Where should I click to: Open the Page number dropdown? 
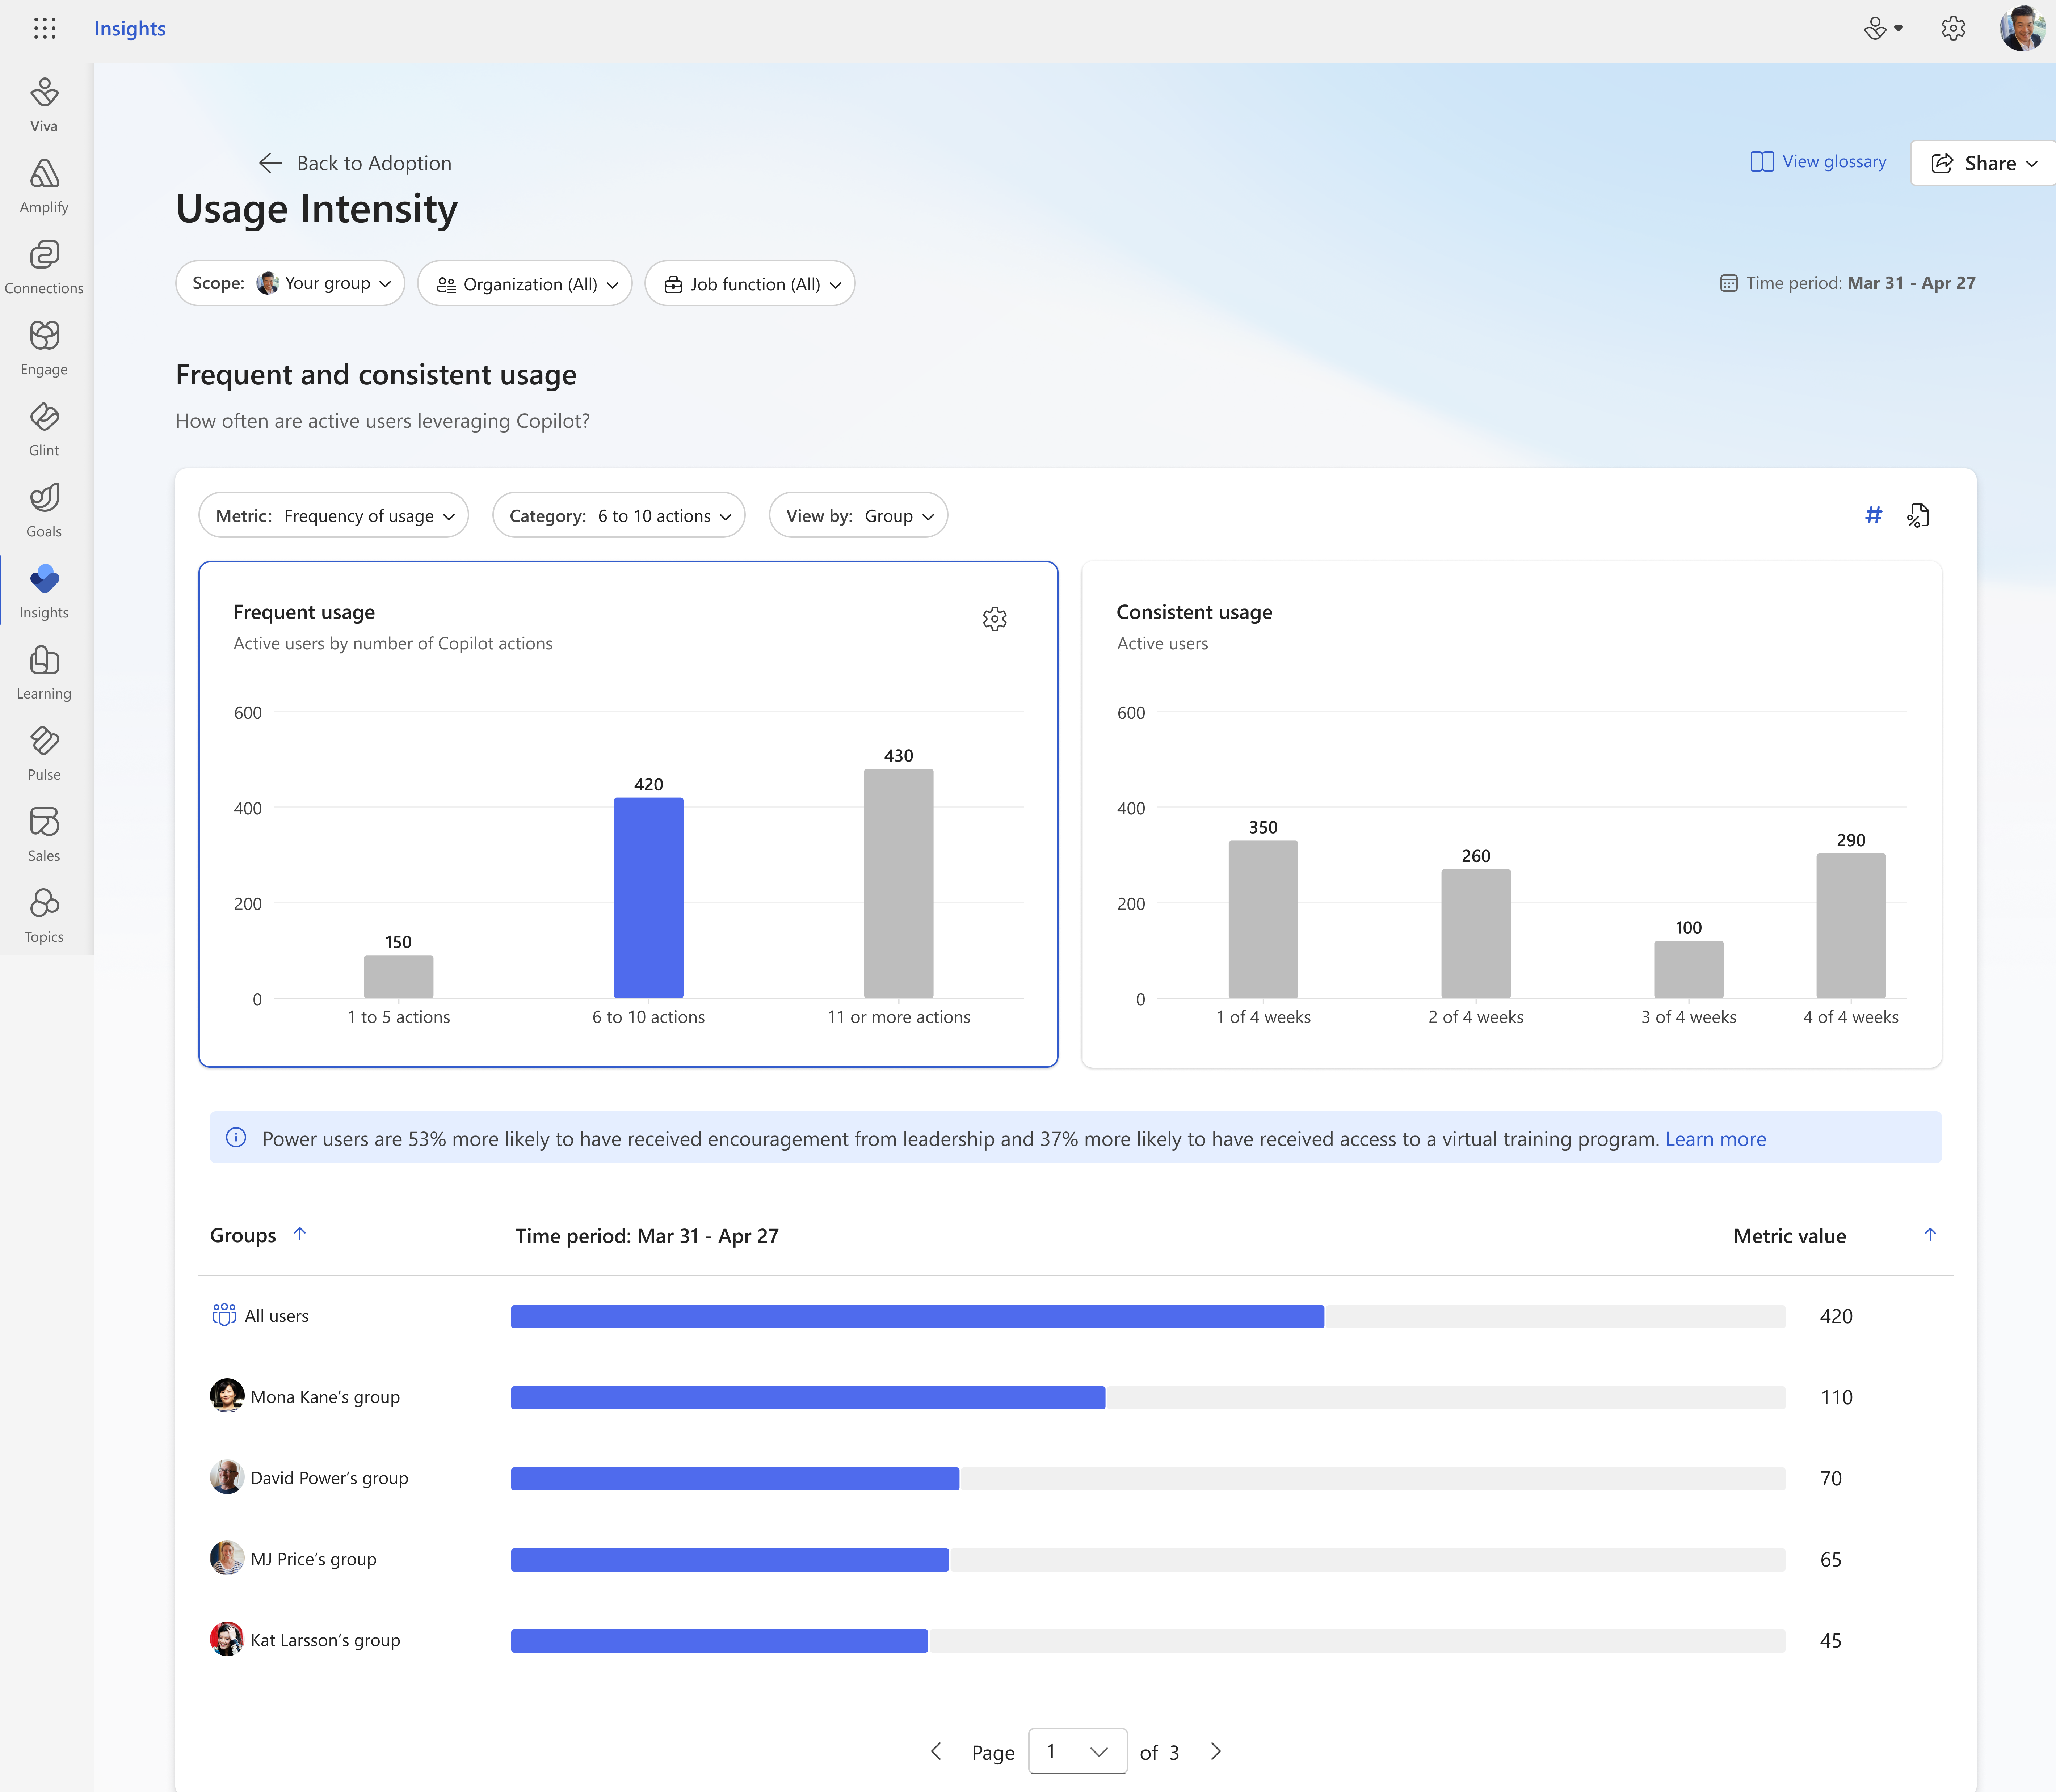point(1078,1751)
